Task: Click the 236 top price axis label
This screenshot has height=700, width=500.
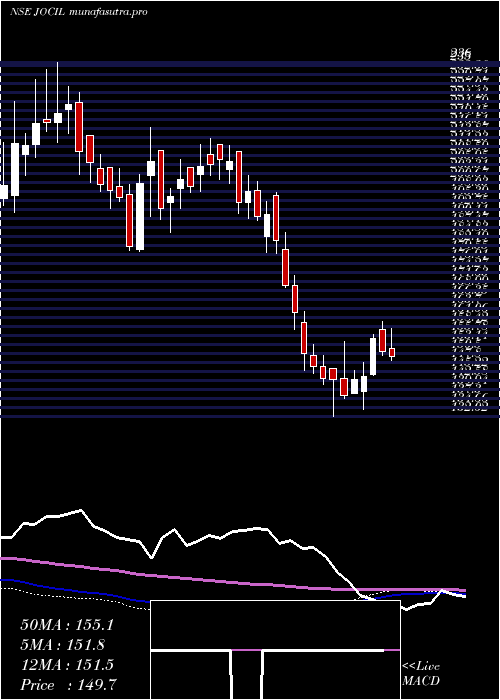Action: 461,54
